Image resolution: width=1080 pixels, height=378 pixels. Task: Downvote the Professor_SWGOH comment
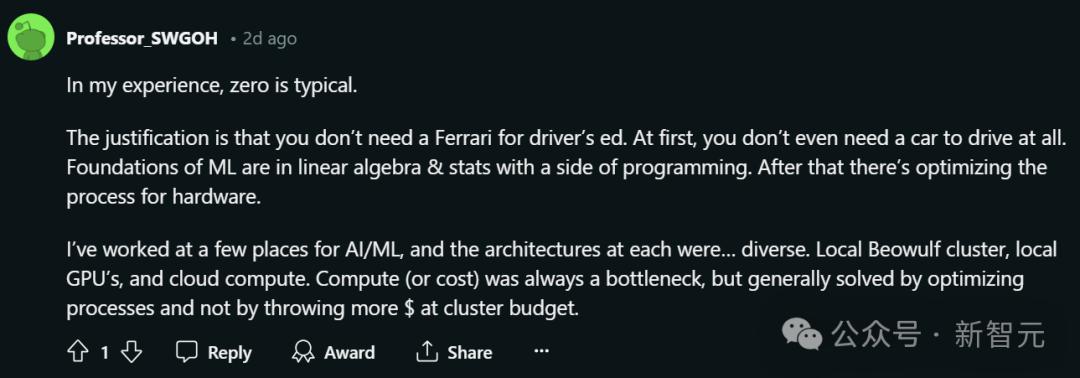tap(131, 353)
